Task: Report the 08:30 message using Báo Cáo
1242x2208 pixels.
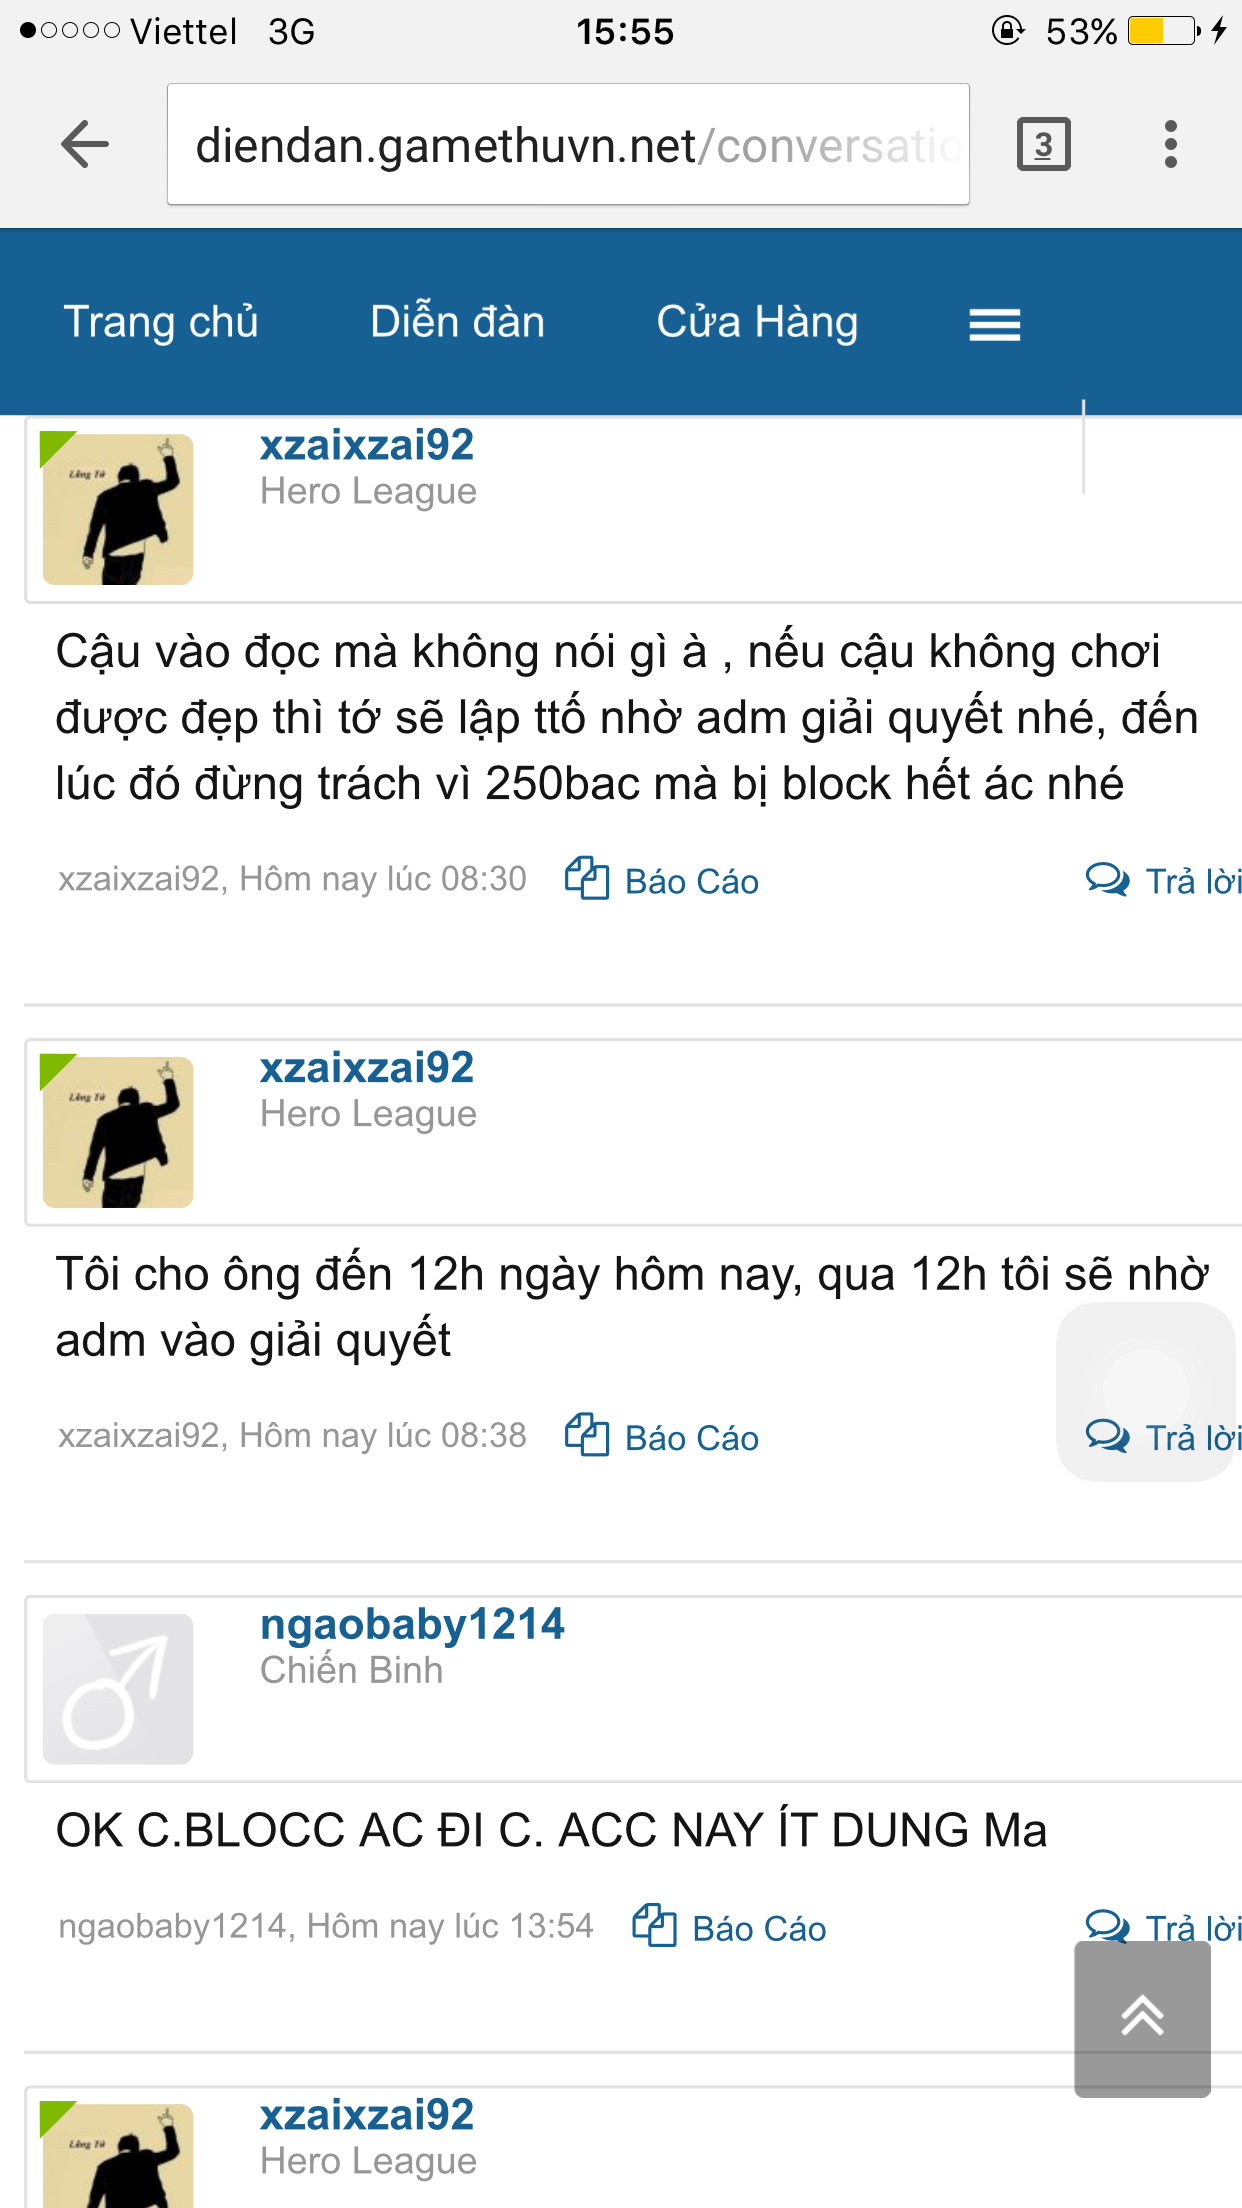Action: click(662, 880)
